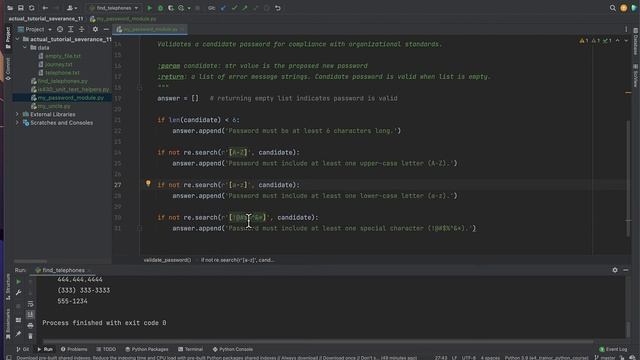
Task: Pin the run tab with pin icon
Action: click(x=18, y=334)
